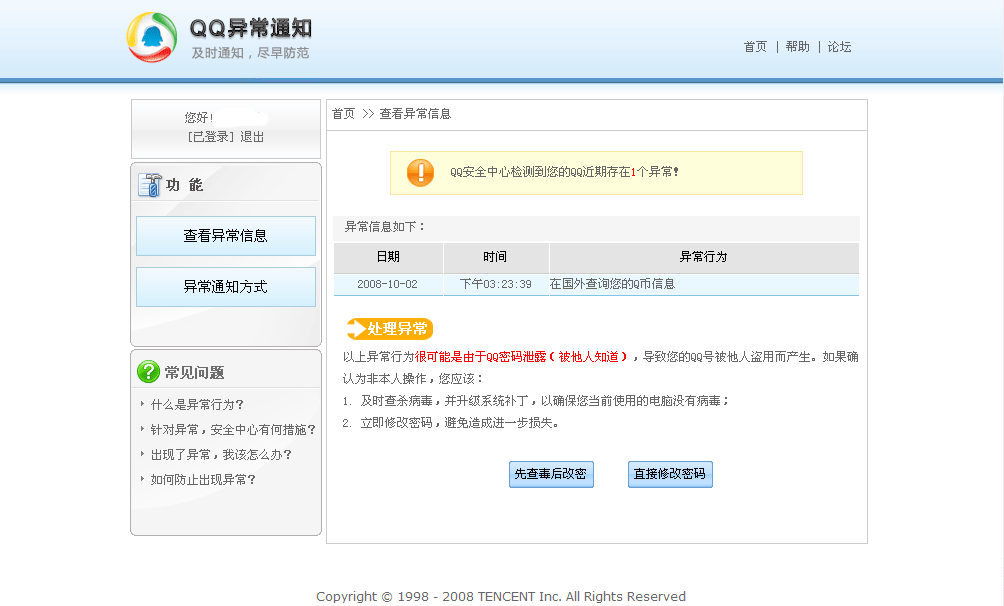
Task: Open FAQ 出现了异常,我该怎么办?
Action: (221, 455)
